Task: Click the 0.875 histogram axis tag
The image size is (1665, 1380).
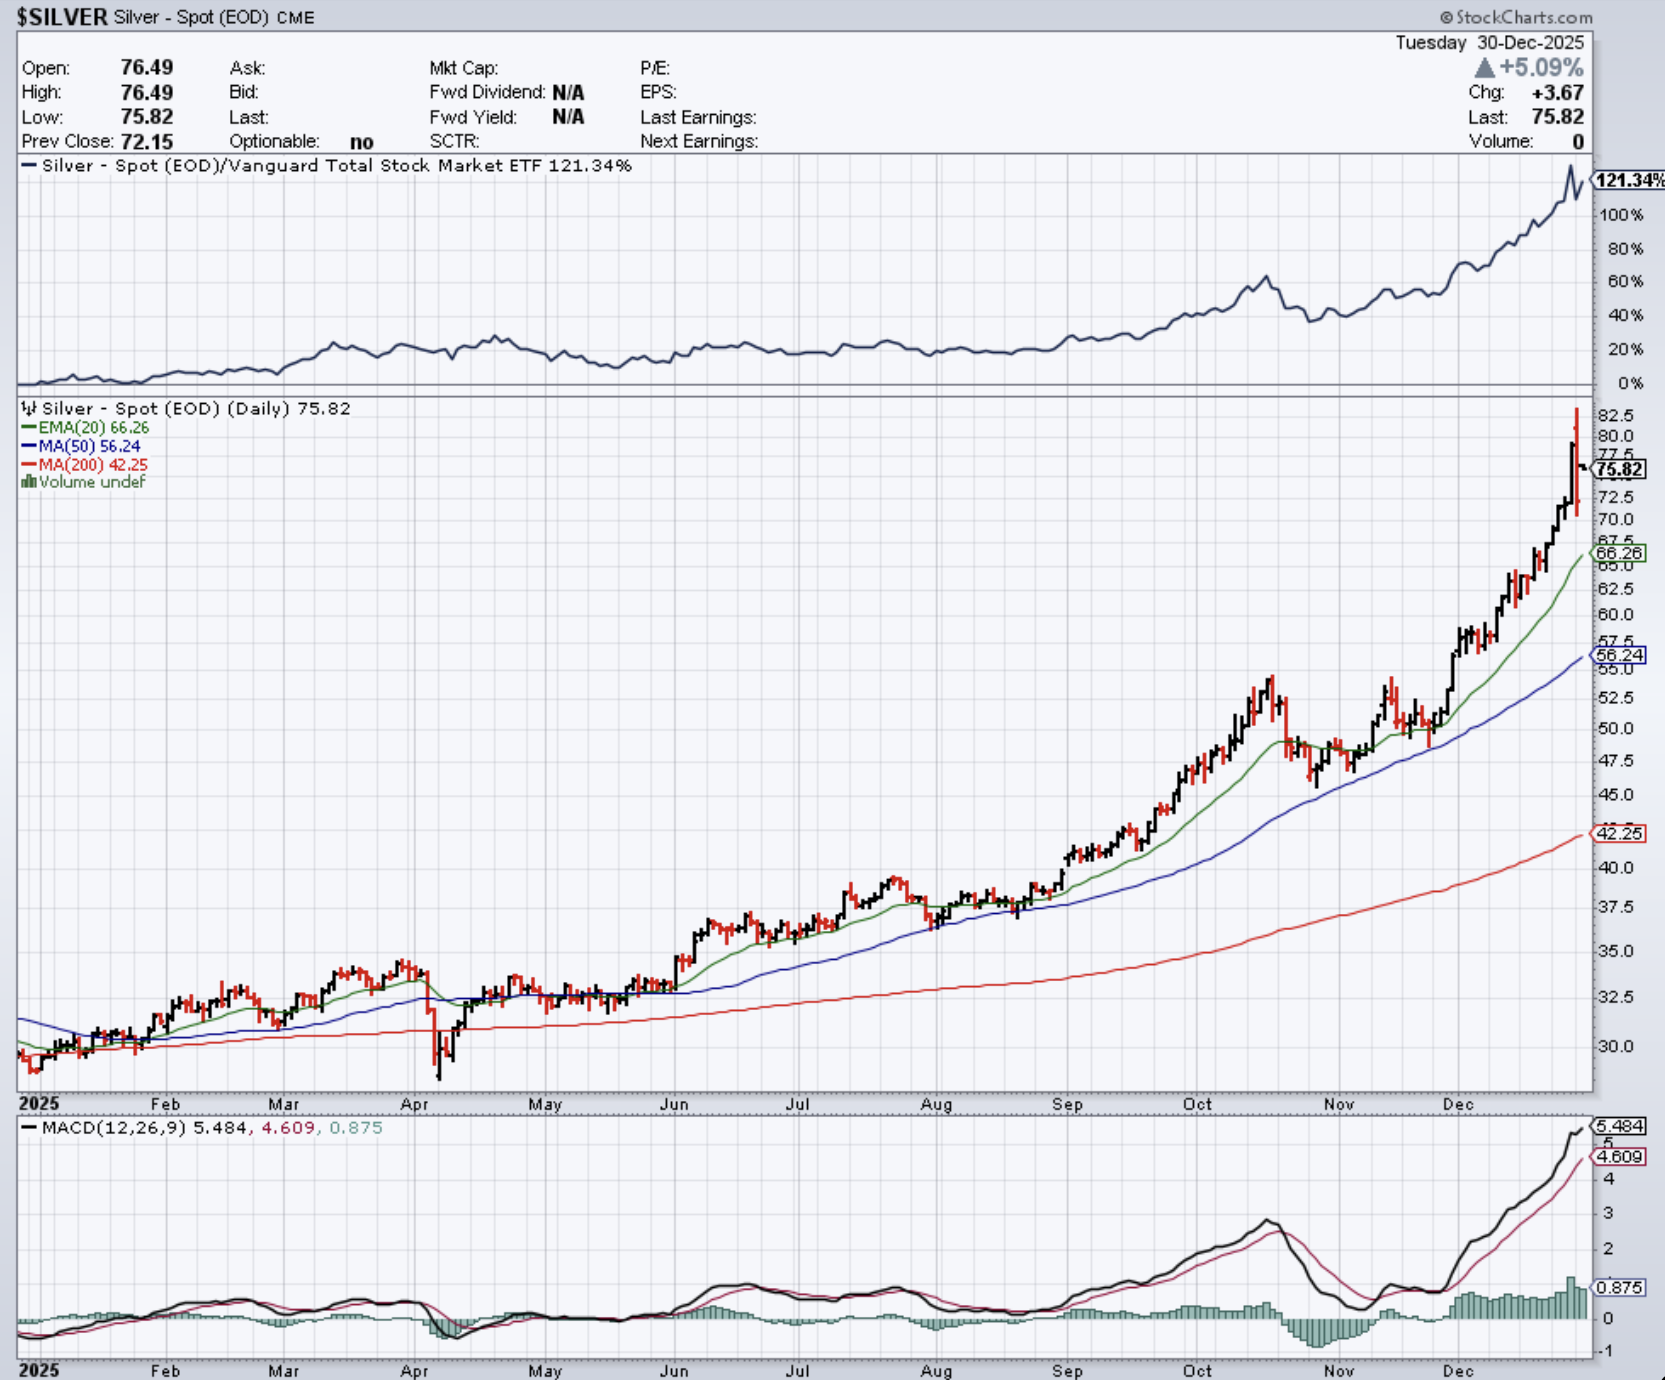Action: pyautogui.click(x=1620, y=1287)
